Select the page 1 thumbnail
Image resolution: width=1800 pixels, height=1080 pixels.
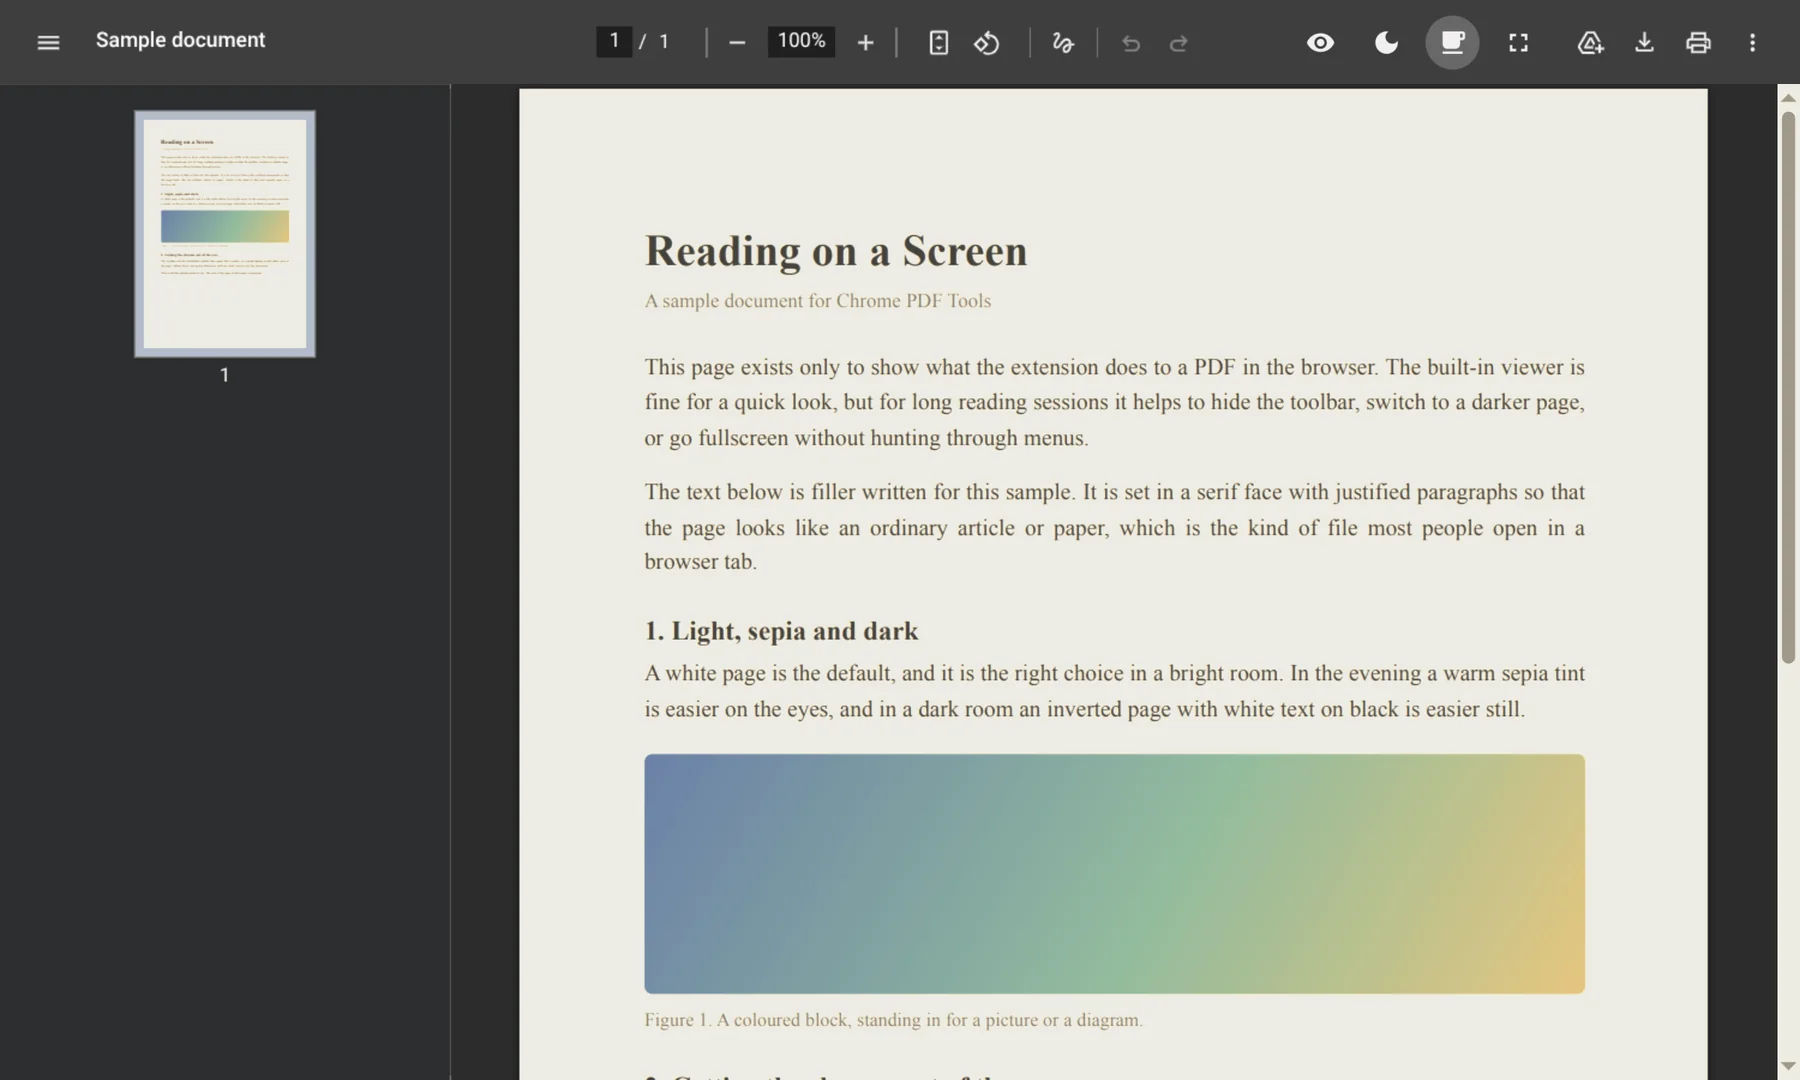click(225, 234)
